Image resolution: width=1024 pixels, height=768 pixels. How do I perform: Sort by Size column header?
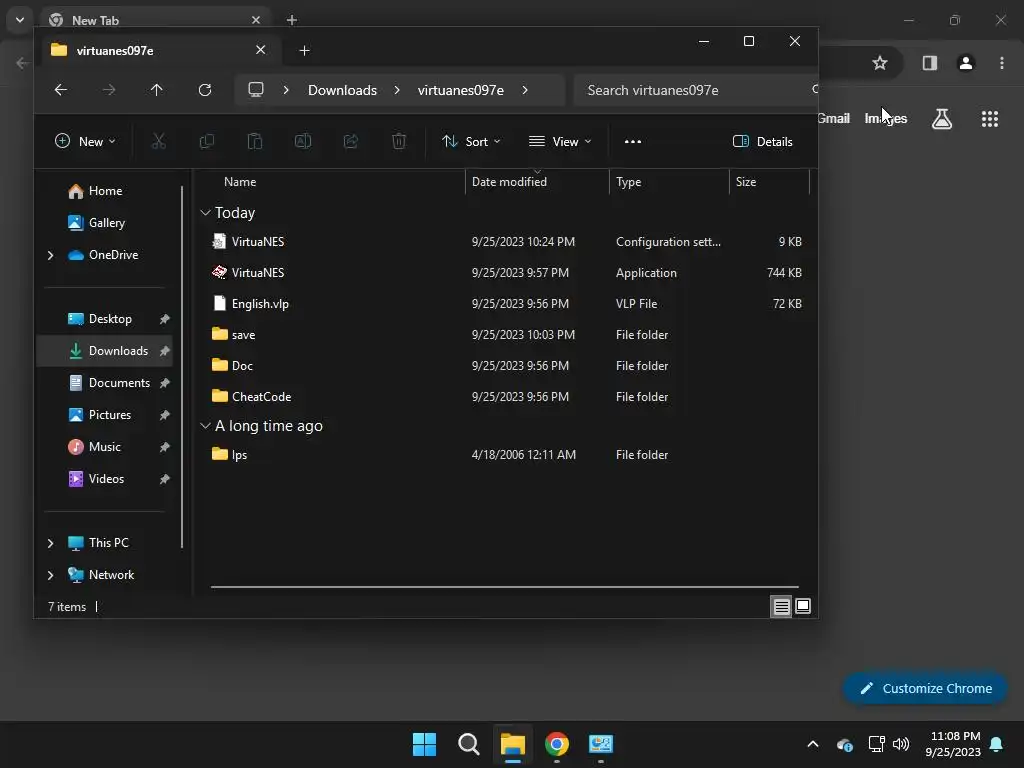point(769,182)
